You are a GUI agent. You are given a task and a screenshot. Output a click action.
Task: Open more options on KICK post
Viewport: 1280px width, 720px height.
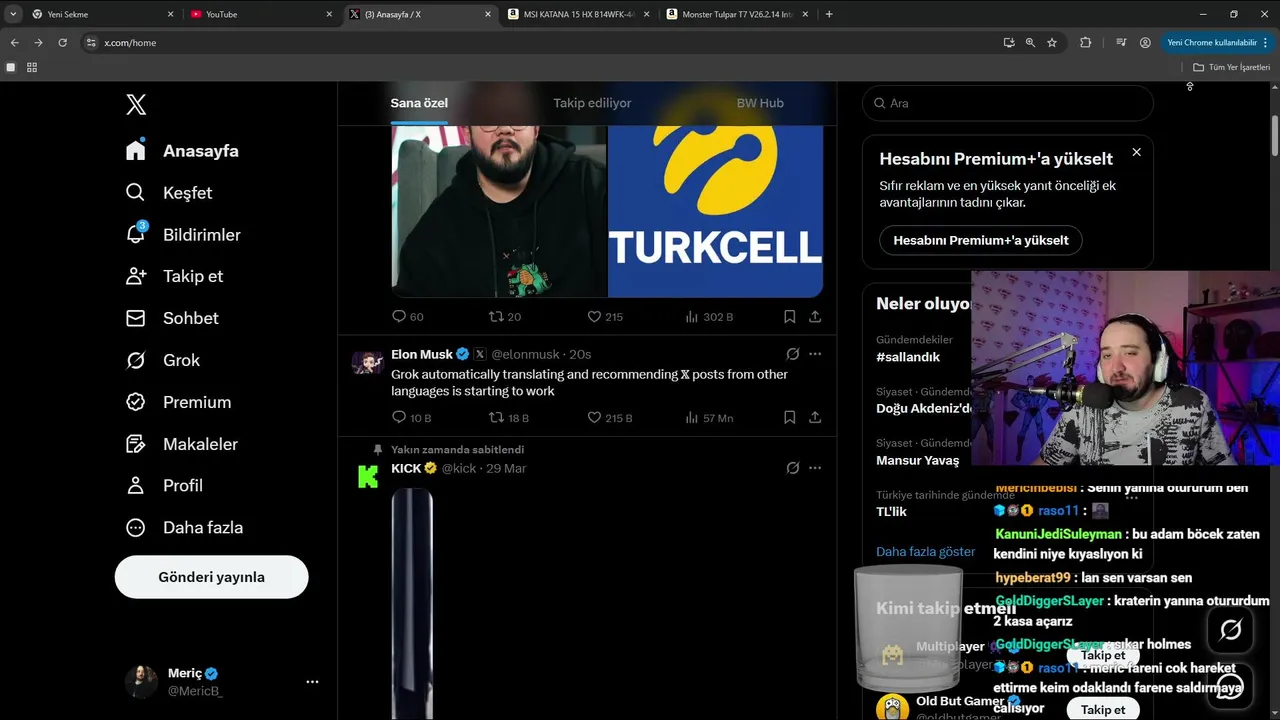pyautogui.click(x=815, y=468)
